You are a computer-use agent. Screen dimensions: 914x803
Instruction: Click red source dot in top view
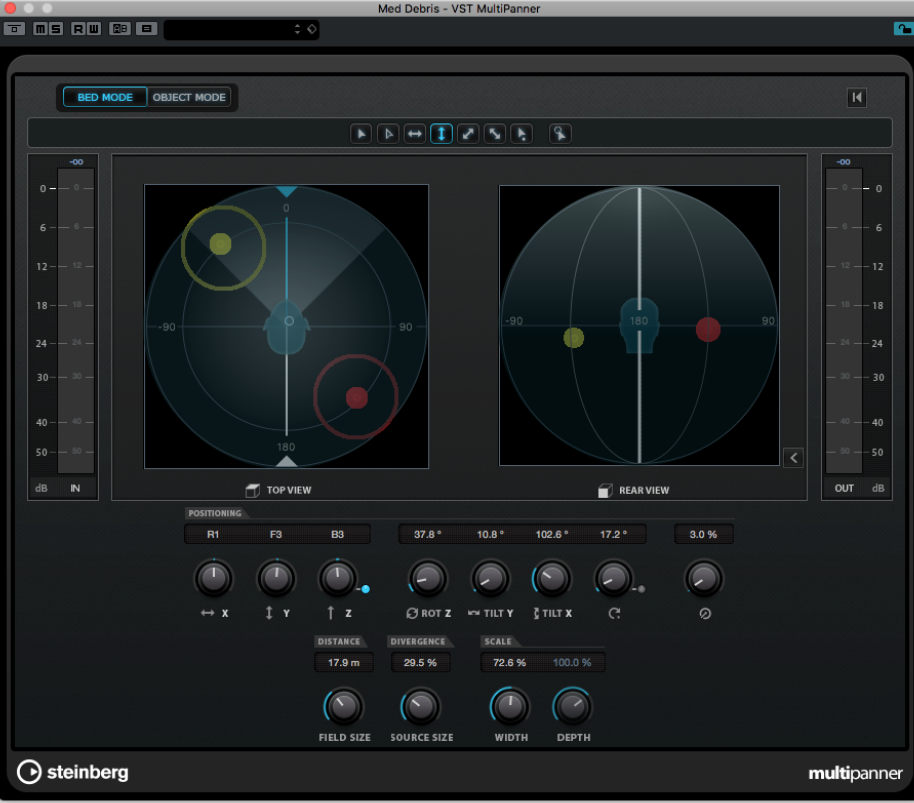(357, 398)
